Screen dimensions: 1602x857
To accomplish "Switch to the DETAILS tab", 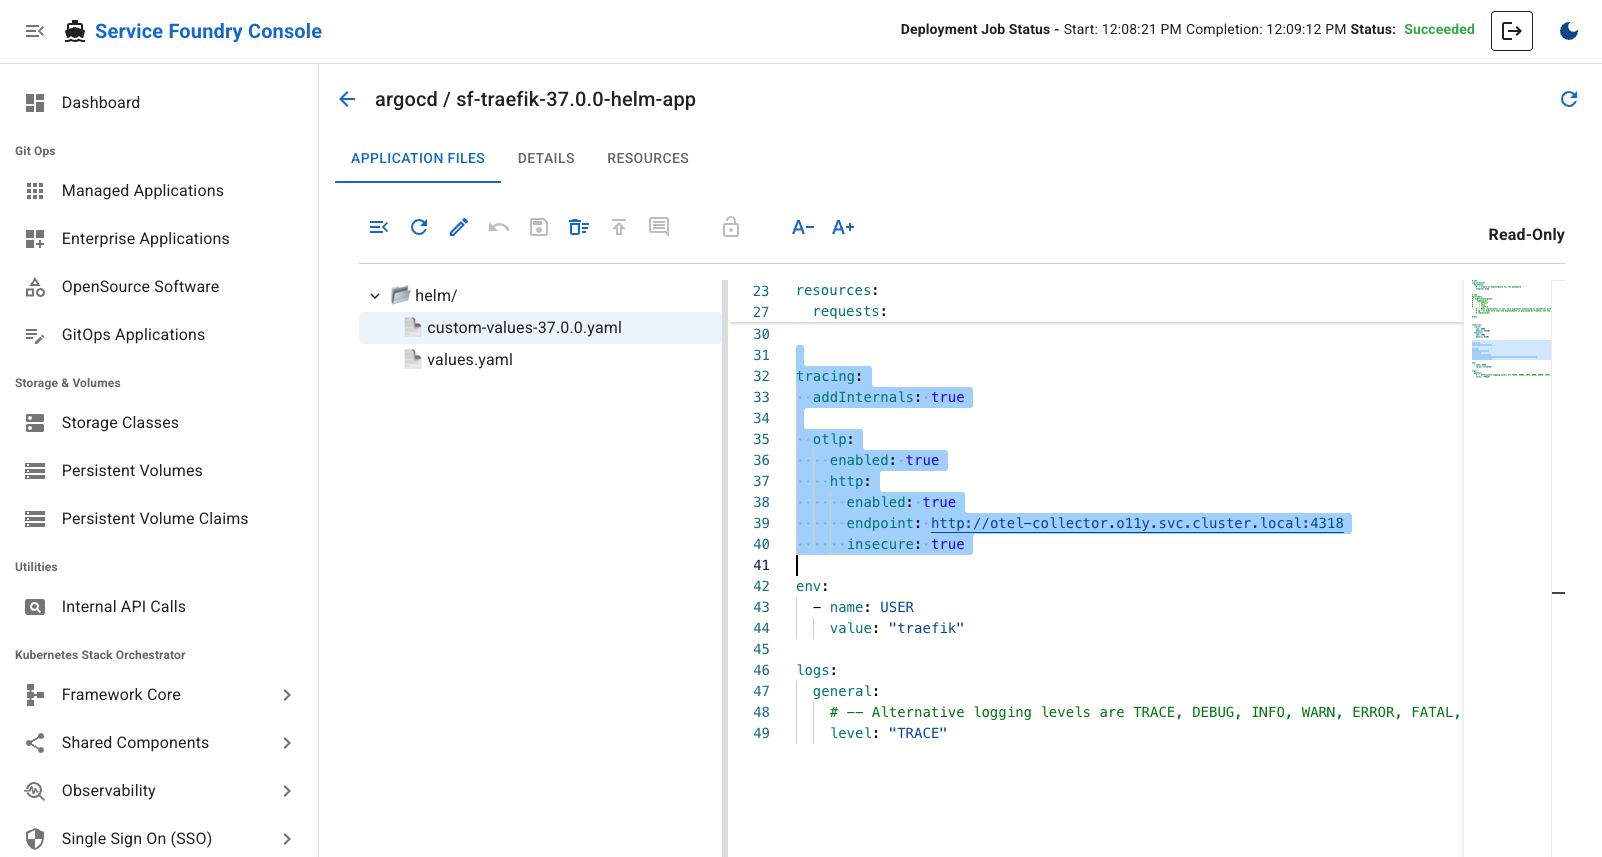I will point(546,158).
